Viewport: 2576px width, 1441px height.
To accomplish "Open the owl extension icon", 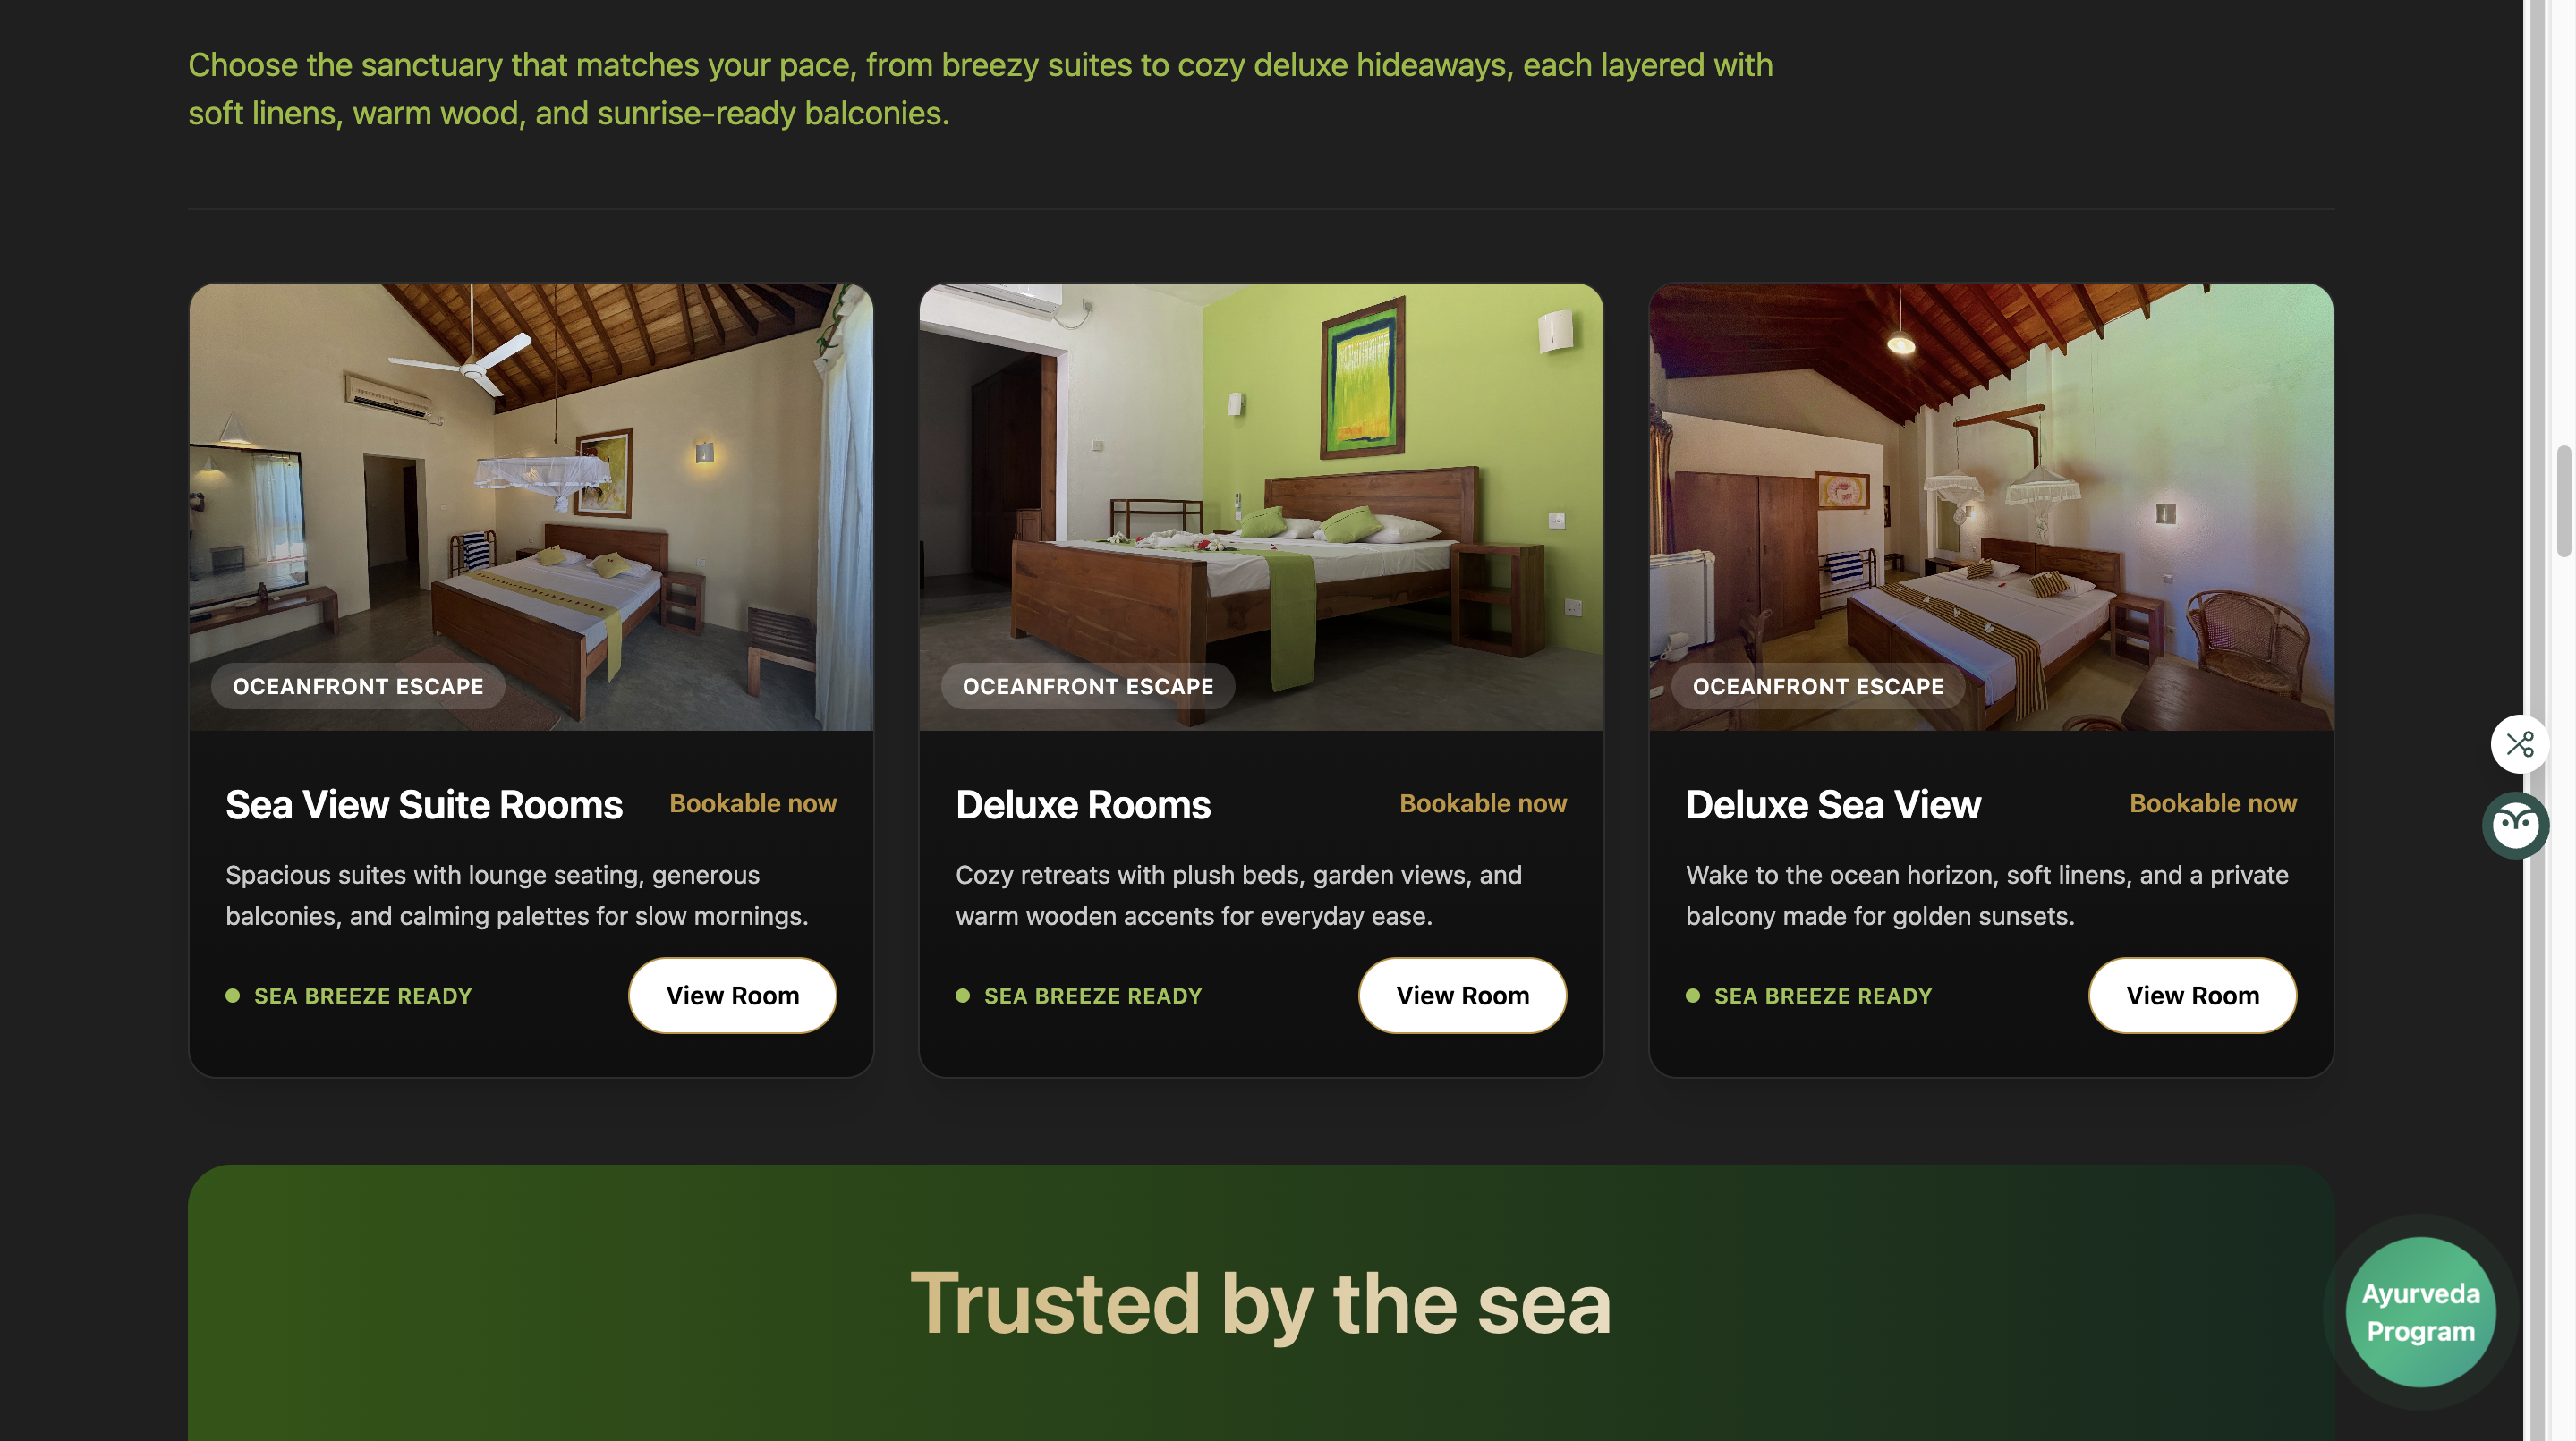I will pos(2515,825).
